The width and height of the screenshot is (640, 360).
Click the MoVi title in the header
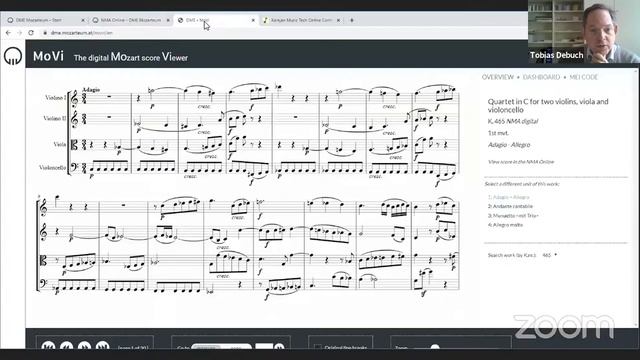(48, 56)
